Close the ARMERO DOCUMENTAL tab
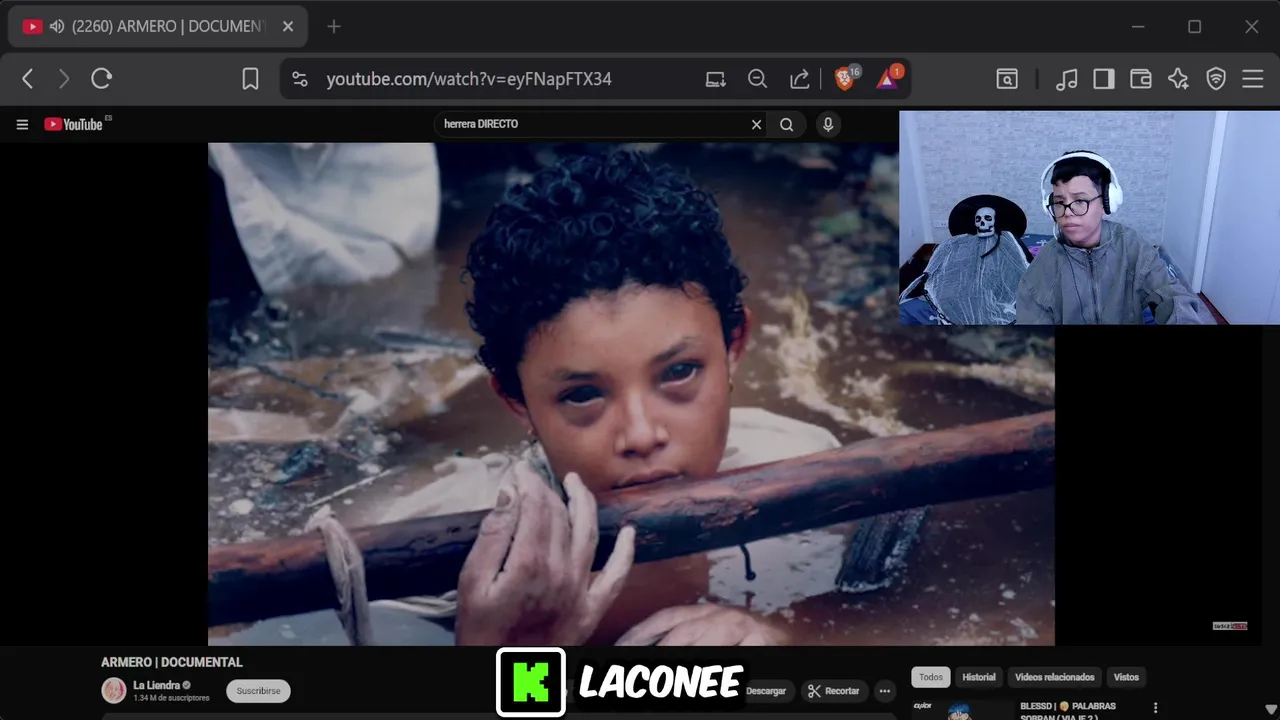This screenshot has height=720, width=1280. click(x=288, y=27)
